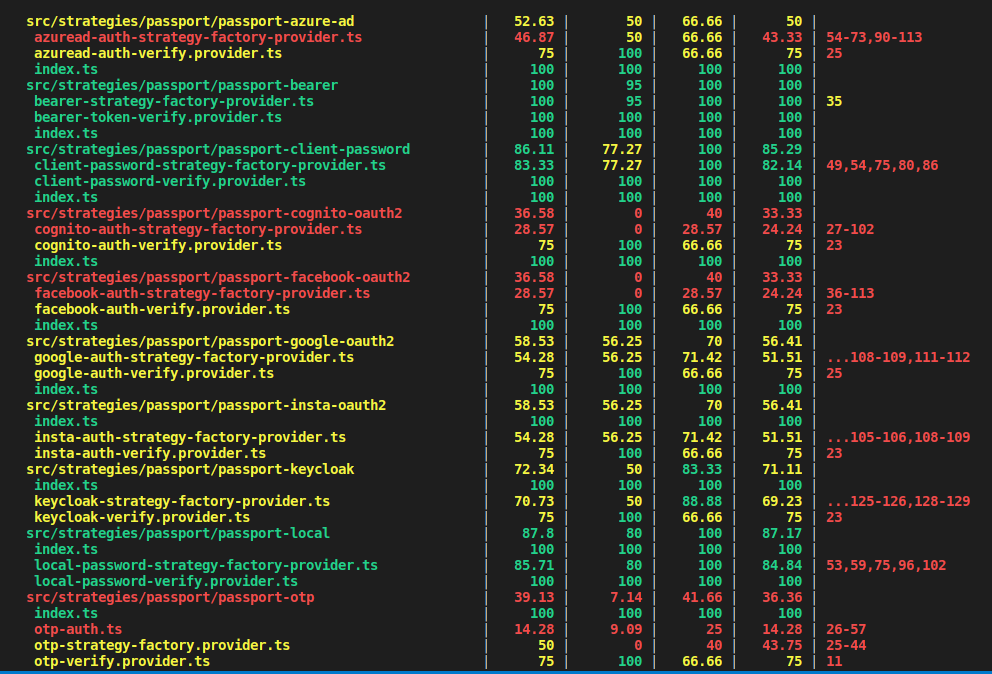Screen dimensions: 992x674
Task: Click uncovered lines ...125-126,128-129
Action: coord(898,501)
